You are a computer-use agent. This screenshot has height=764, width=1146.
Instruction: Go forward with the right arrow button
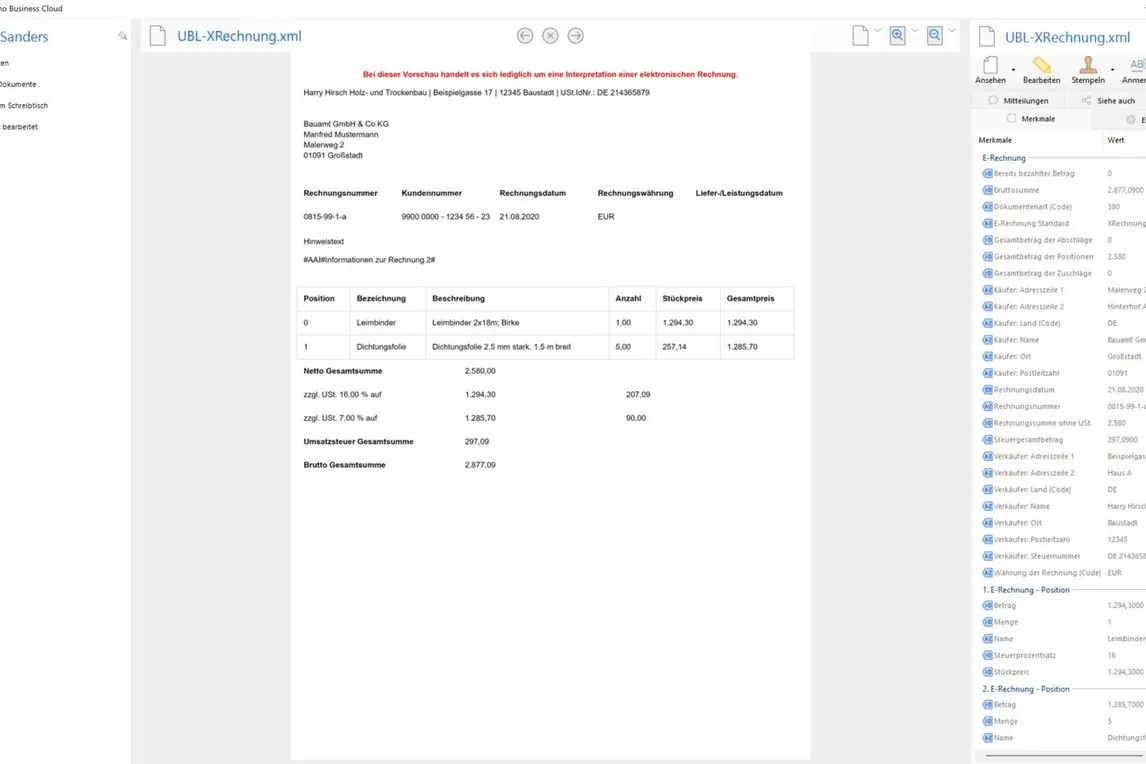(x=576, y=35)
